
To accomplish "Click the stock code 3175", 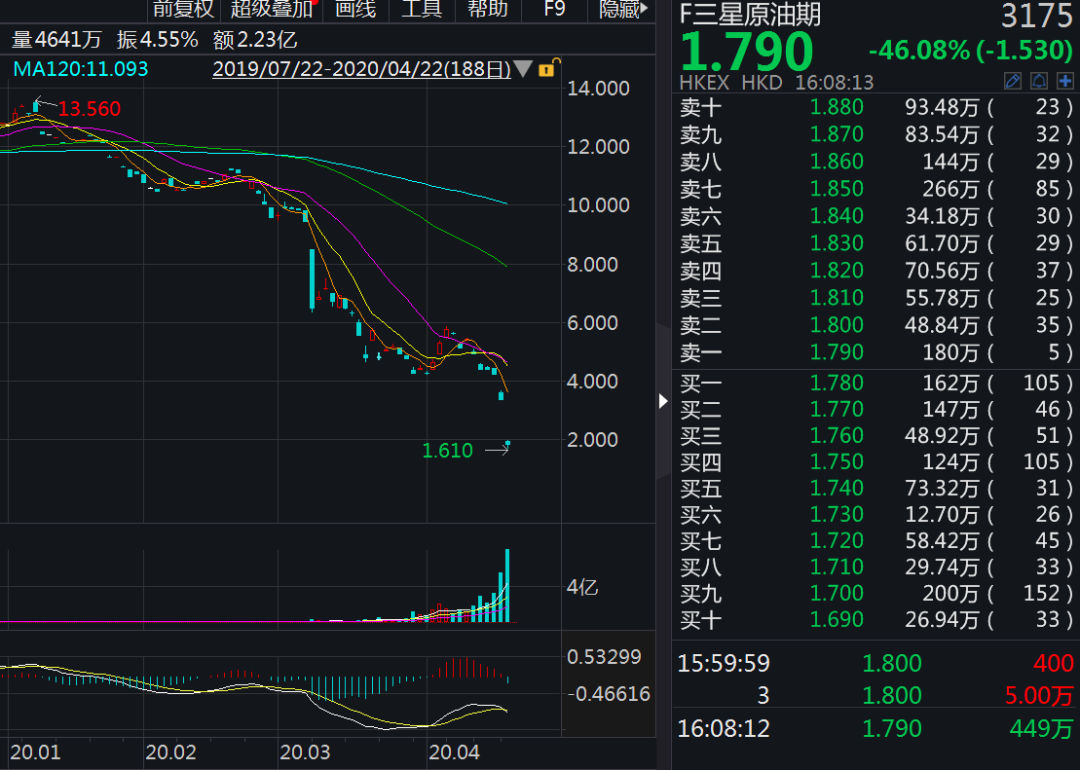I will pos(1037,16).
